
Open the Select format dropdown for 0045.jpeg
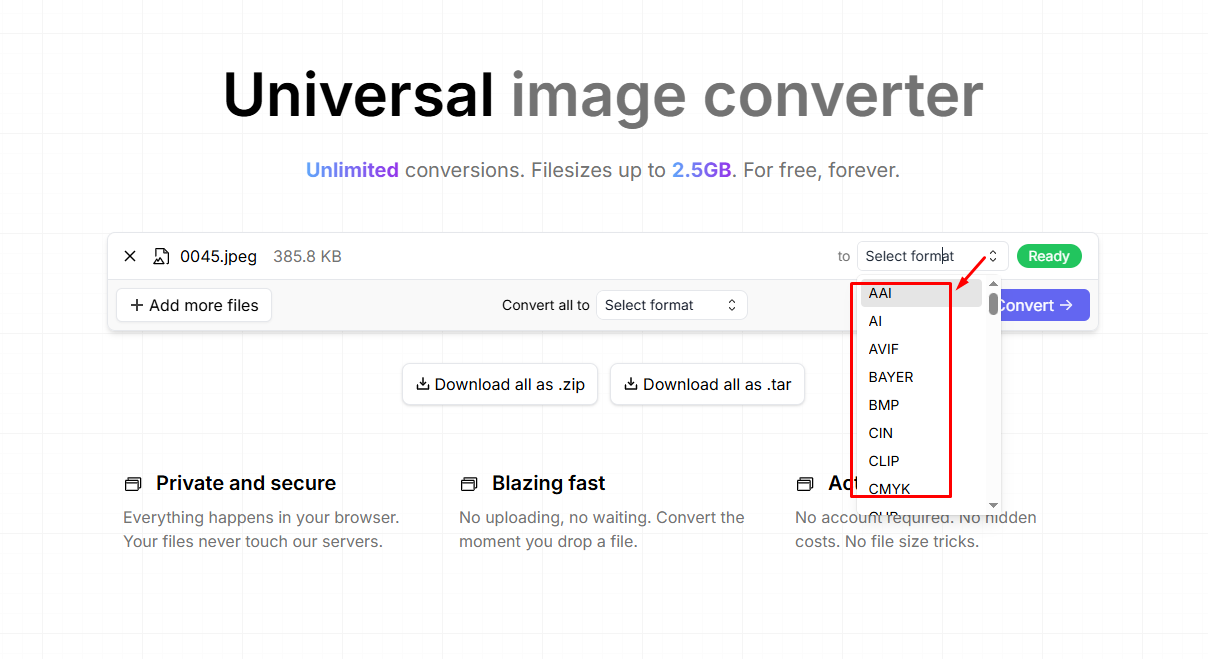click(932, 257)
